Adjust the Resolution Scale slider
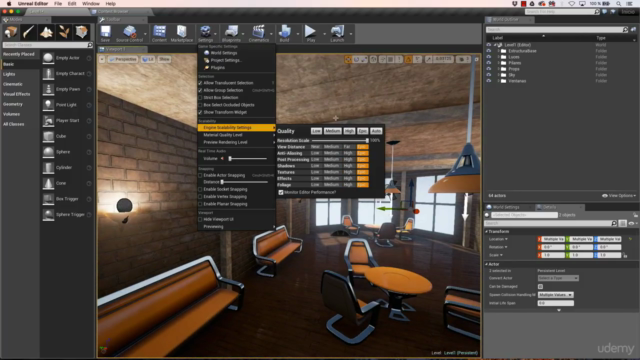The width and height of the screenshot is (640, 360). pos(340,140)
